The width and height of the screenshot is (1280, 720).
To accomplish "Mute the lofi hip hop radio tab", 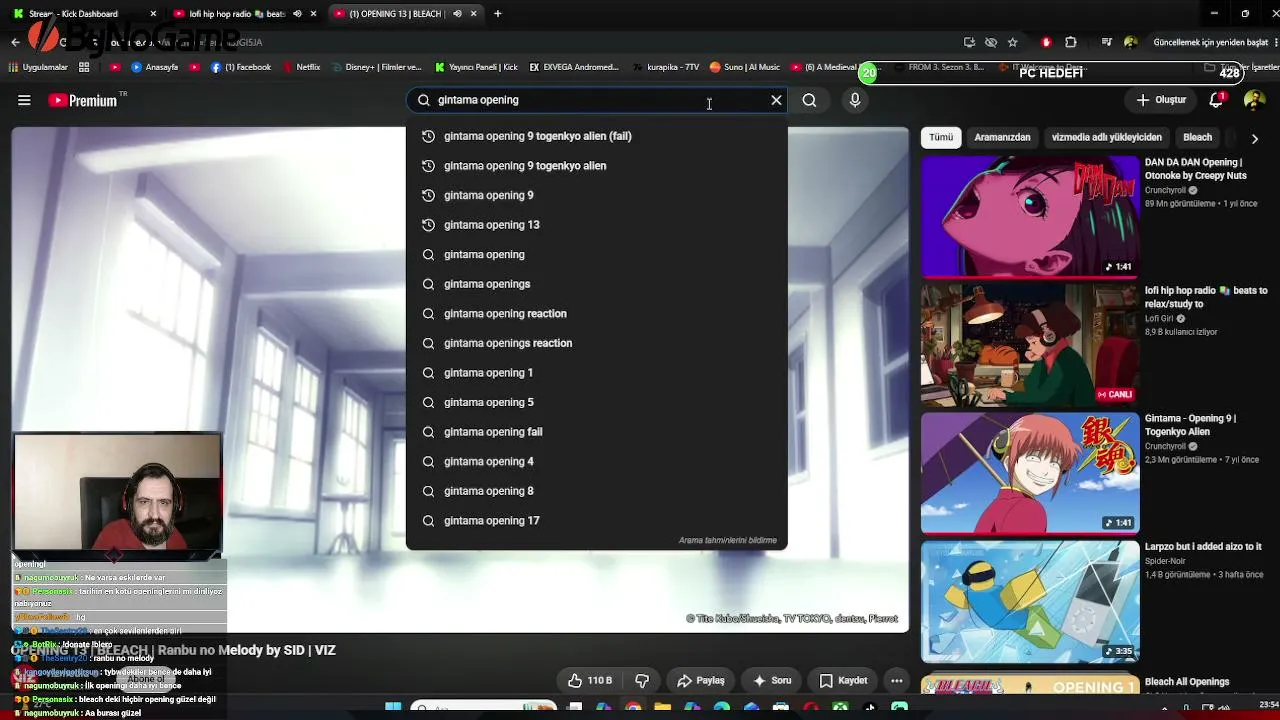I will pyautogui.click(x=297, y=14).
